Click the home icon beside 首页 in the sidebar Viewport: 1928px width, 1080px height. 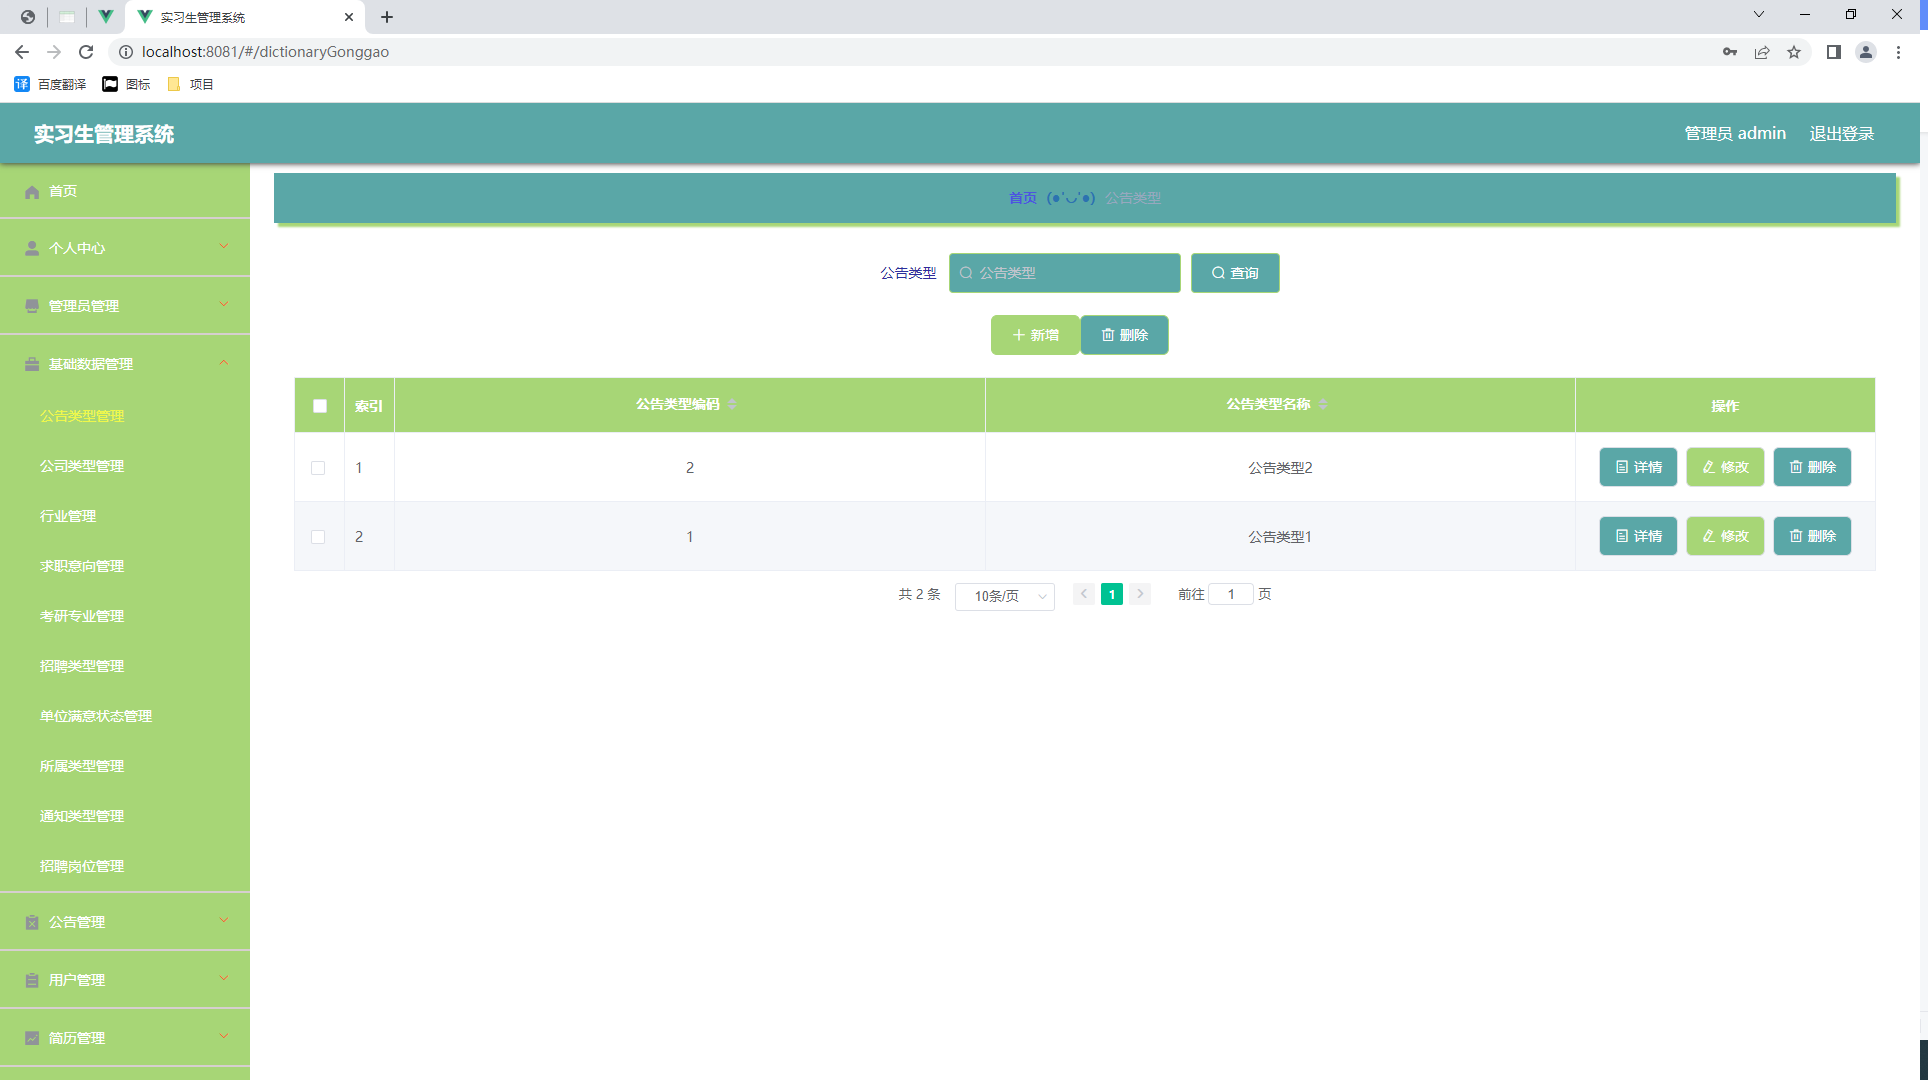coord(32,192)
